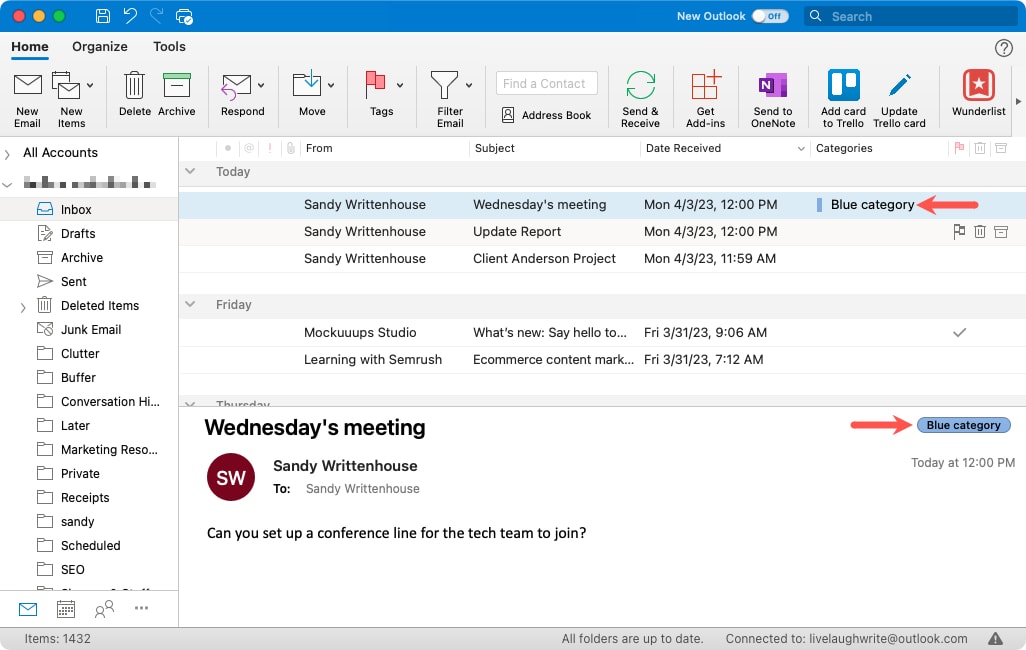
Task: Collapse the Today message group
Action: (190, 171)
